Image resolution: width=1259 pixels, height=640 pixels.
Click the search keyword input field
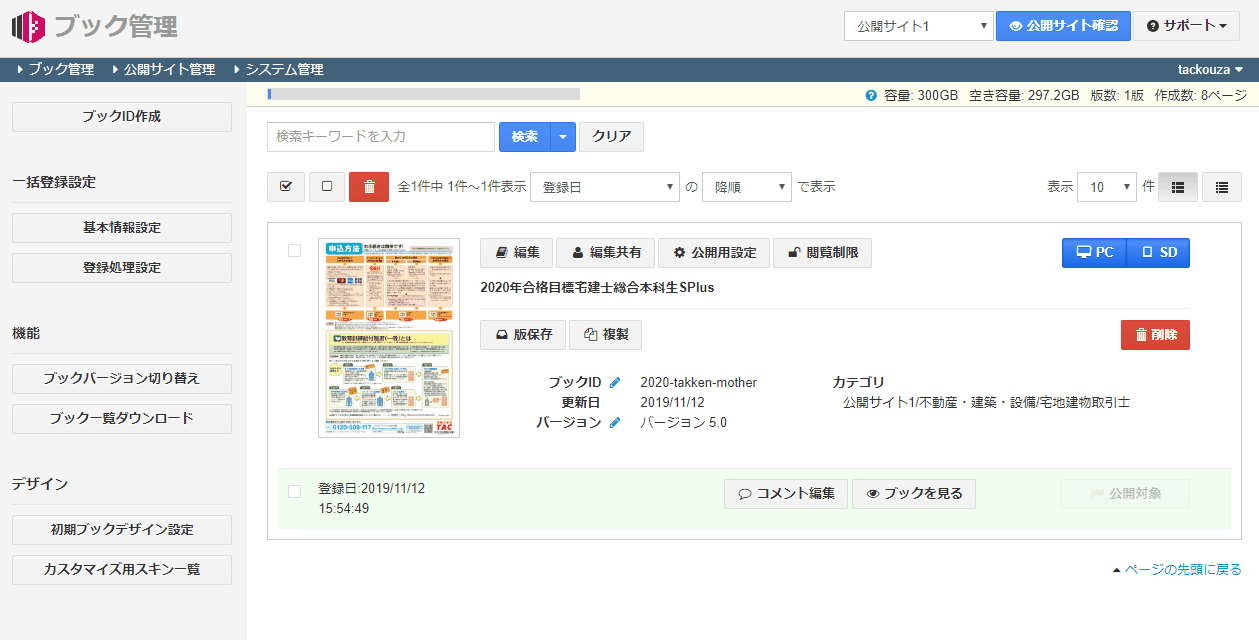click(381, 137)
